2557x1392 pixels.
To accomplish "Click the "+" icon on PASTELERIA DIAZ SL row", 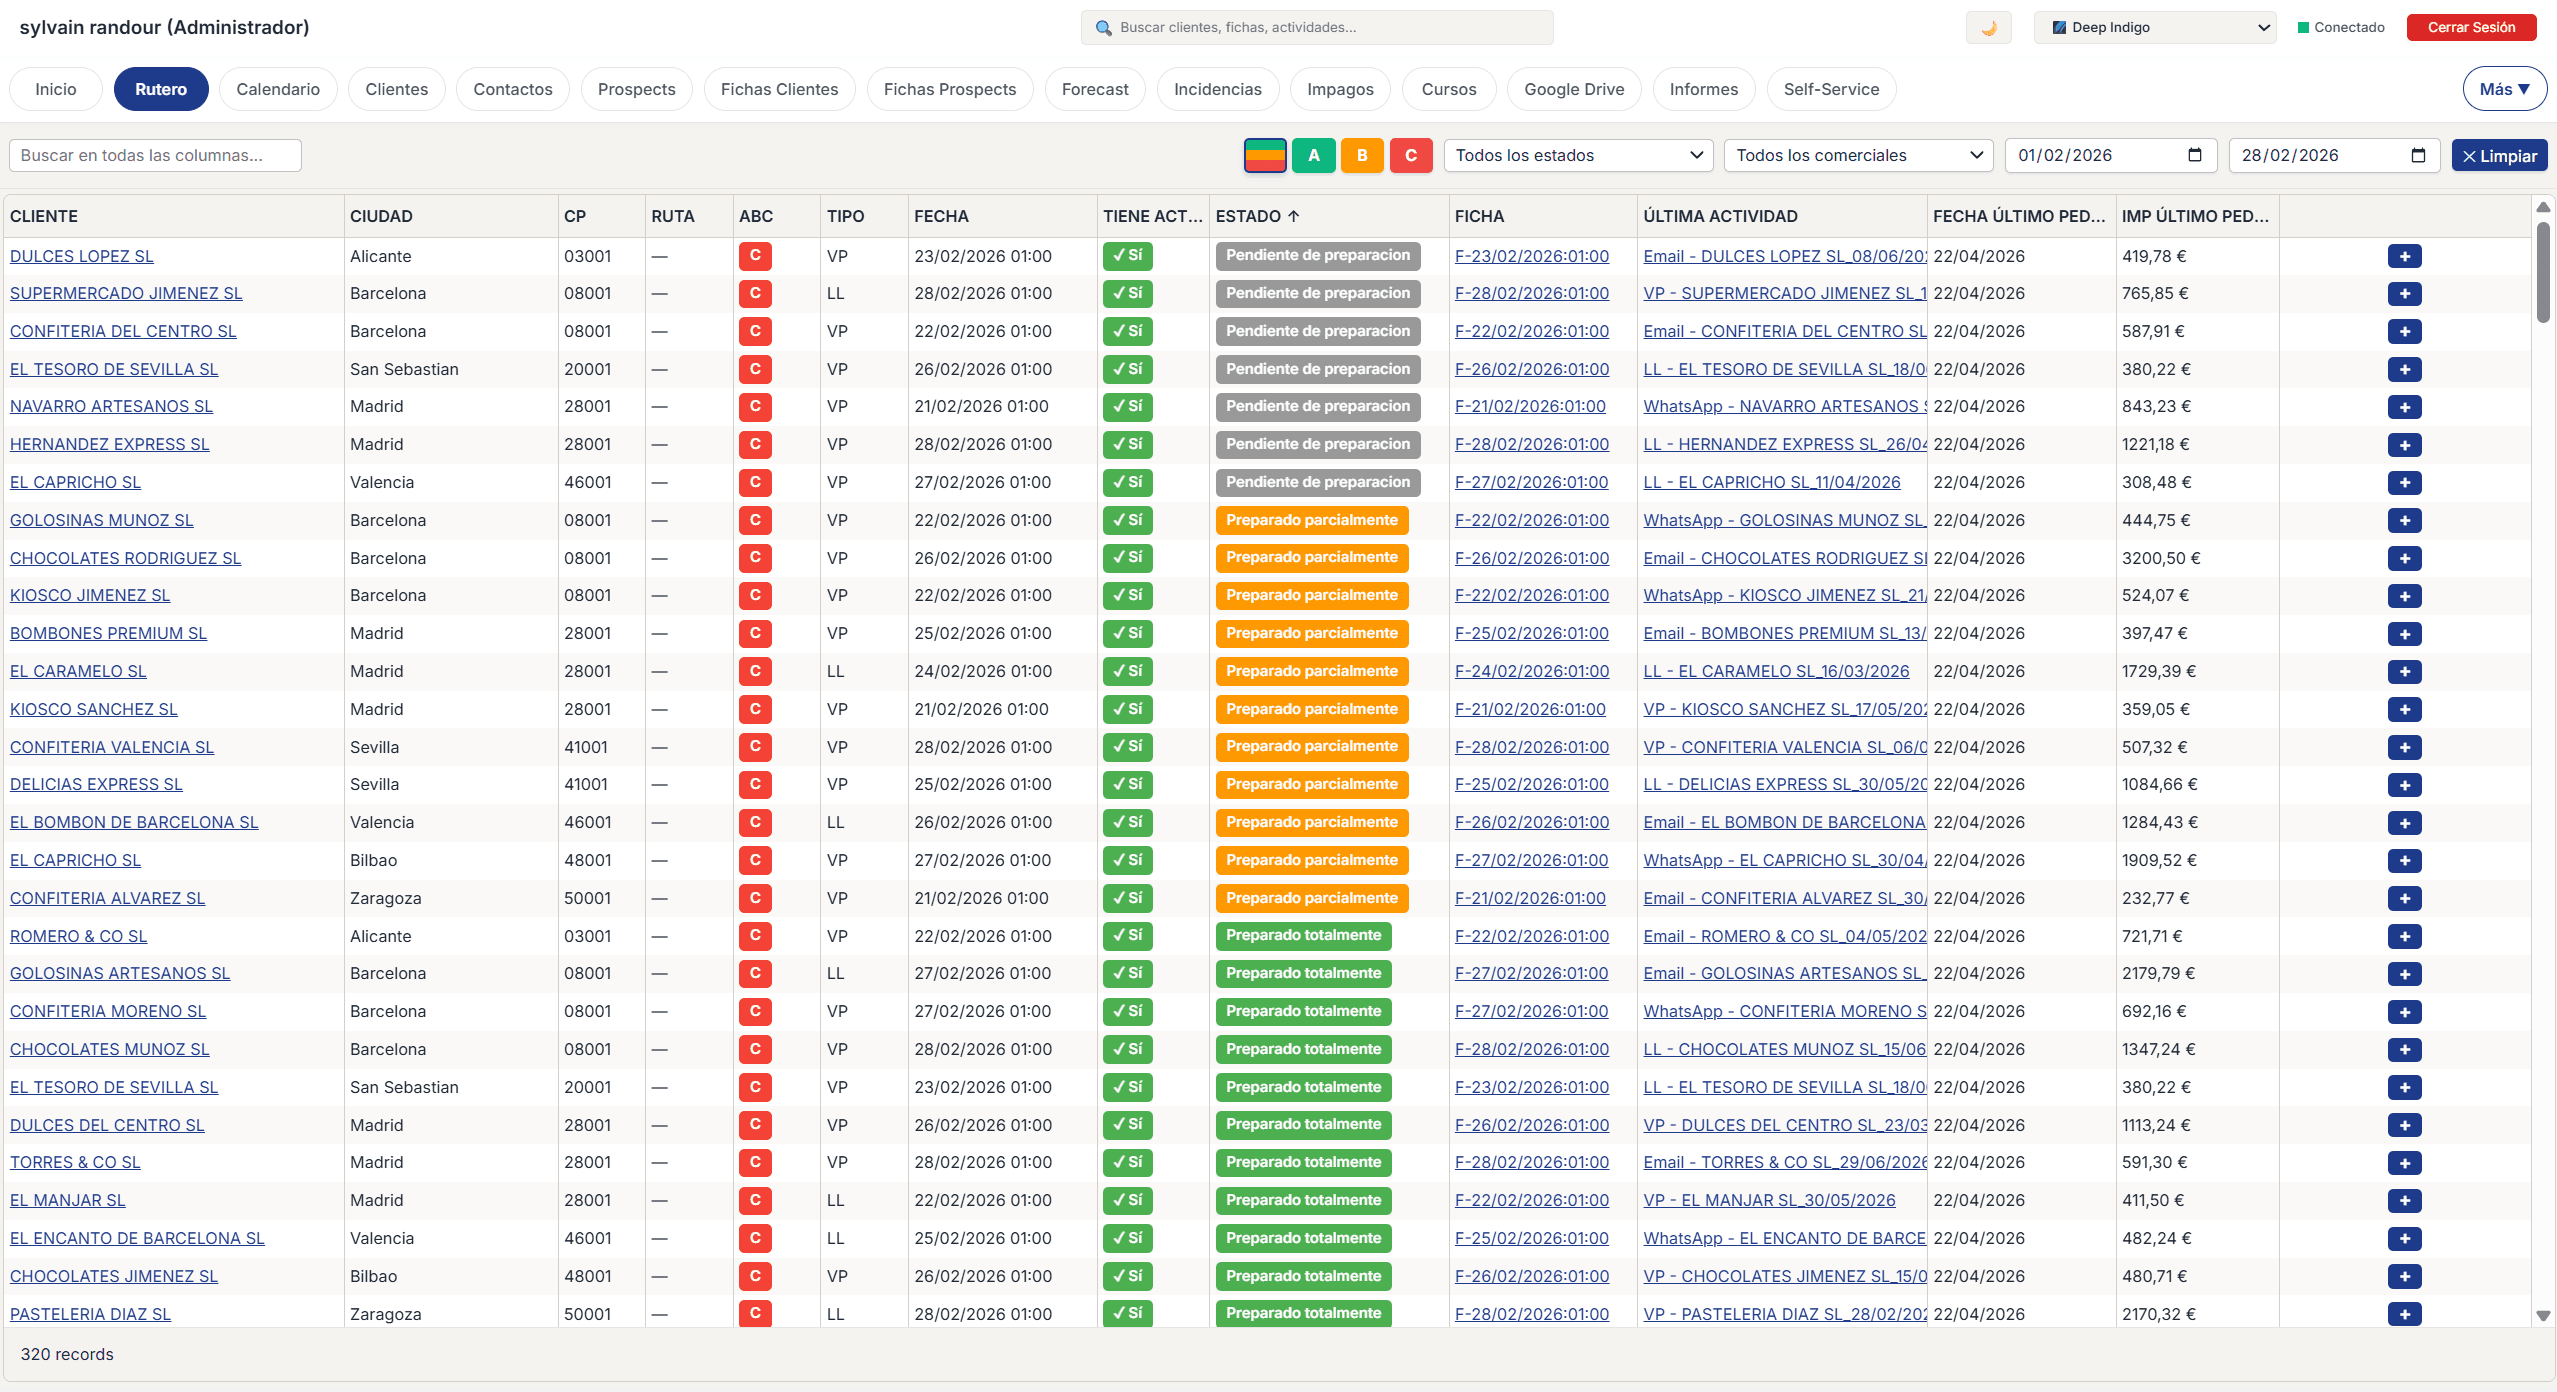I will pos(2406,1314).
